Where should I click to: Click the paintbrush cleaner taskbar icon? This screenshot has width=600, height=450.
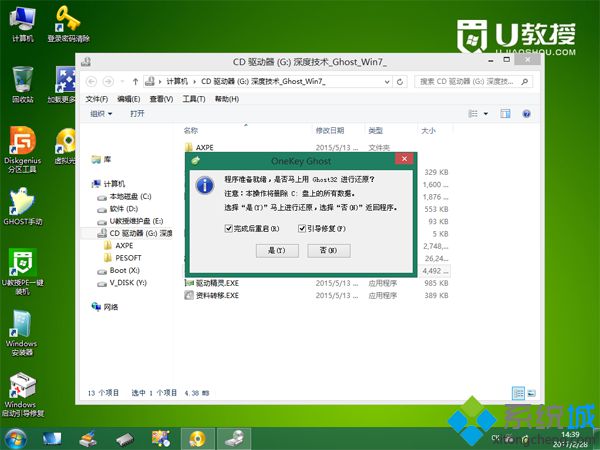(x=88, y=439)
